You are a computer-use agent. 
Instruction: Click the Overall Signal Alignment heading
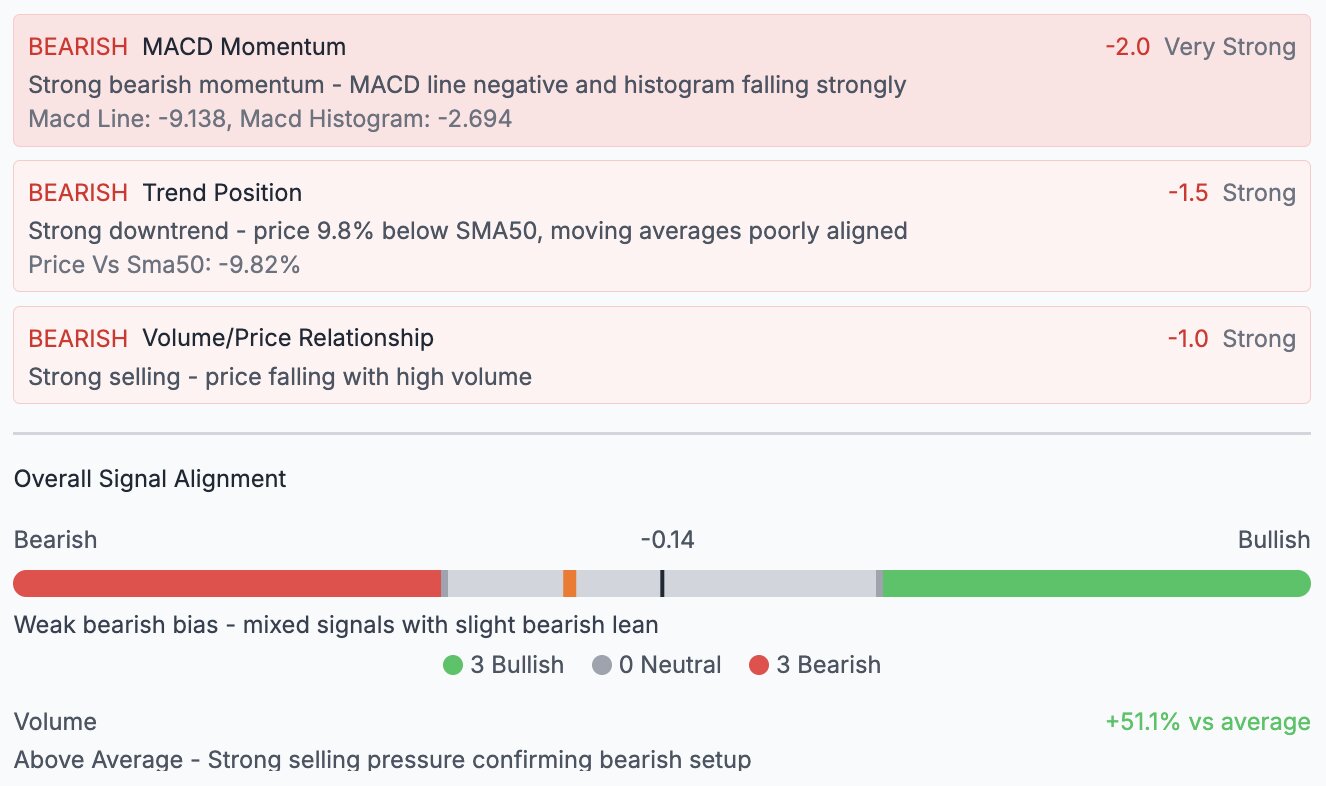coord(150,479)
